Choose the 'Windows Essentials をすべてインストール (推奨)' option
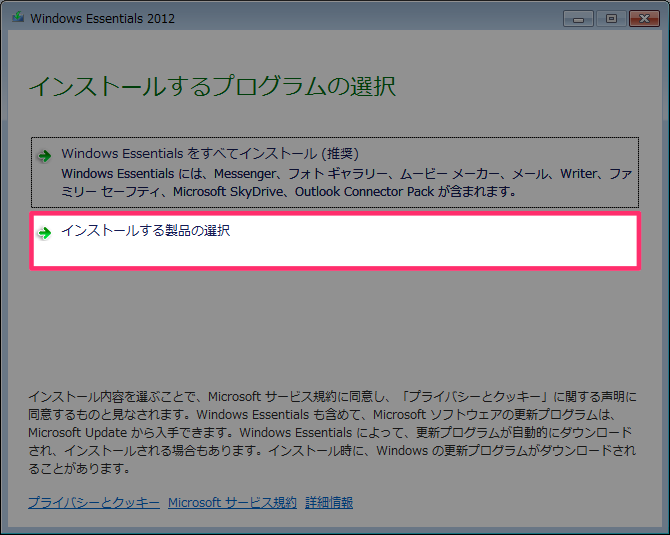This screenshot has height=535, width=670. point(335,173)
